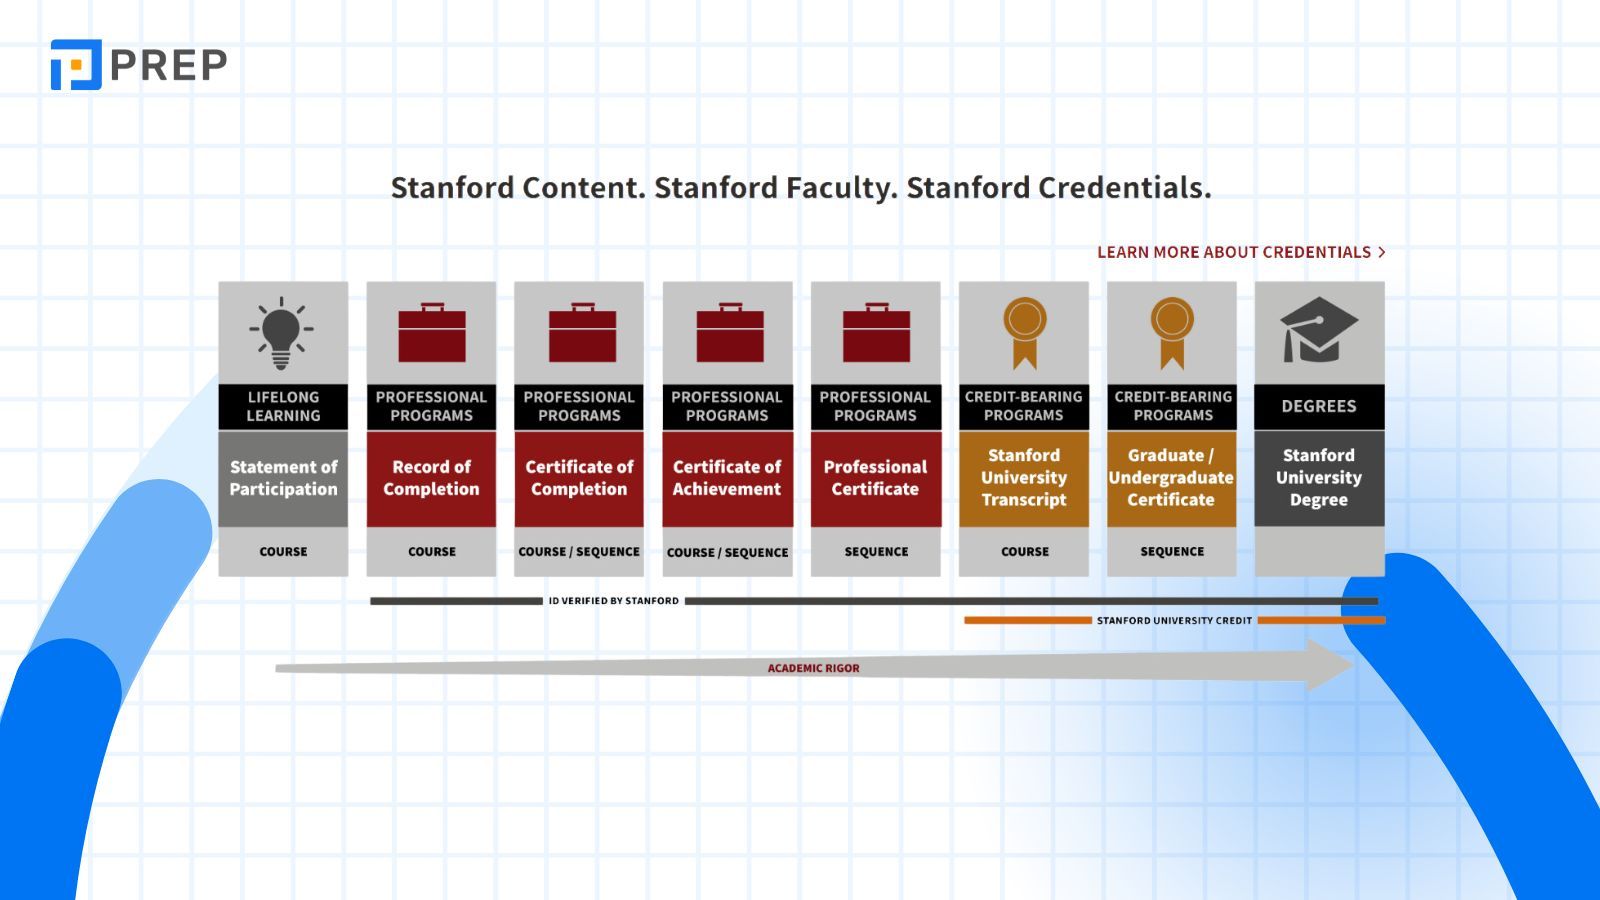Select the Certificate of Achievement card

click(x=727, y=478)
